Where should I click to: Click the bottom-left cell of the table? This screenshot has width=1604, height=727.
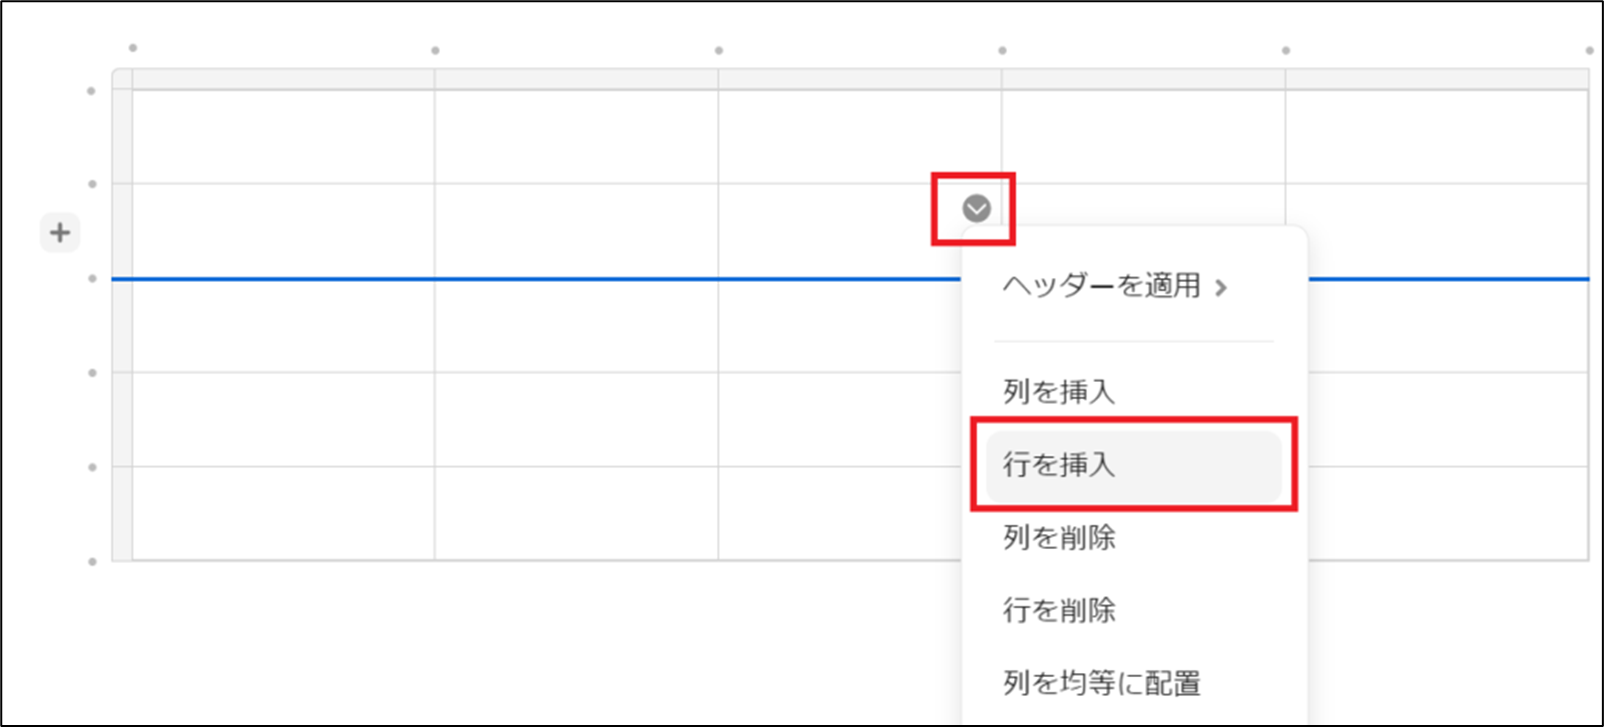click(283, 513)
